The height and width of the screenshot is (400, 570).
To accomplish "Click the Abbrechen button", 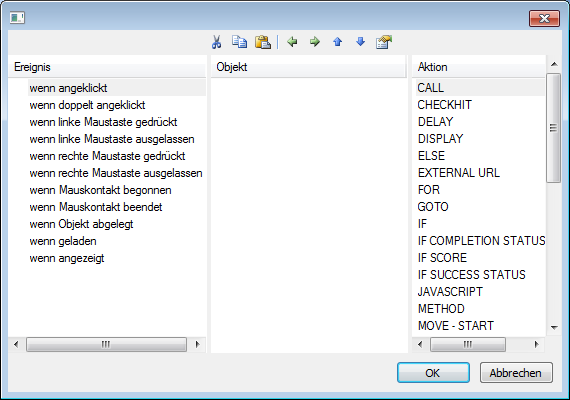I will click(x=516, y=373).
